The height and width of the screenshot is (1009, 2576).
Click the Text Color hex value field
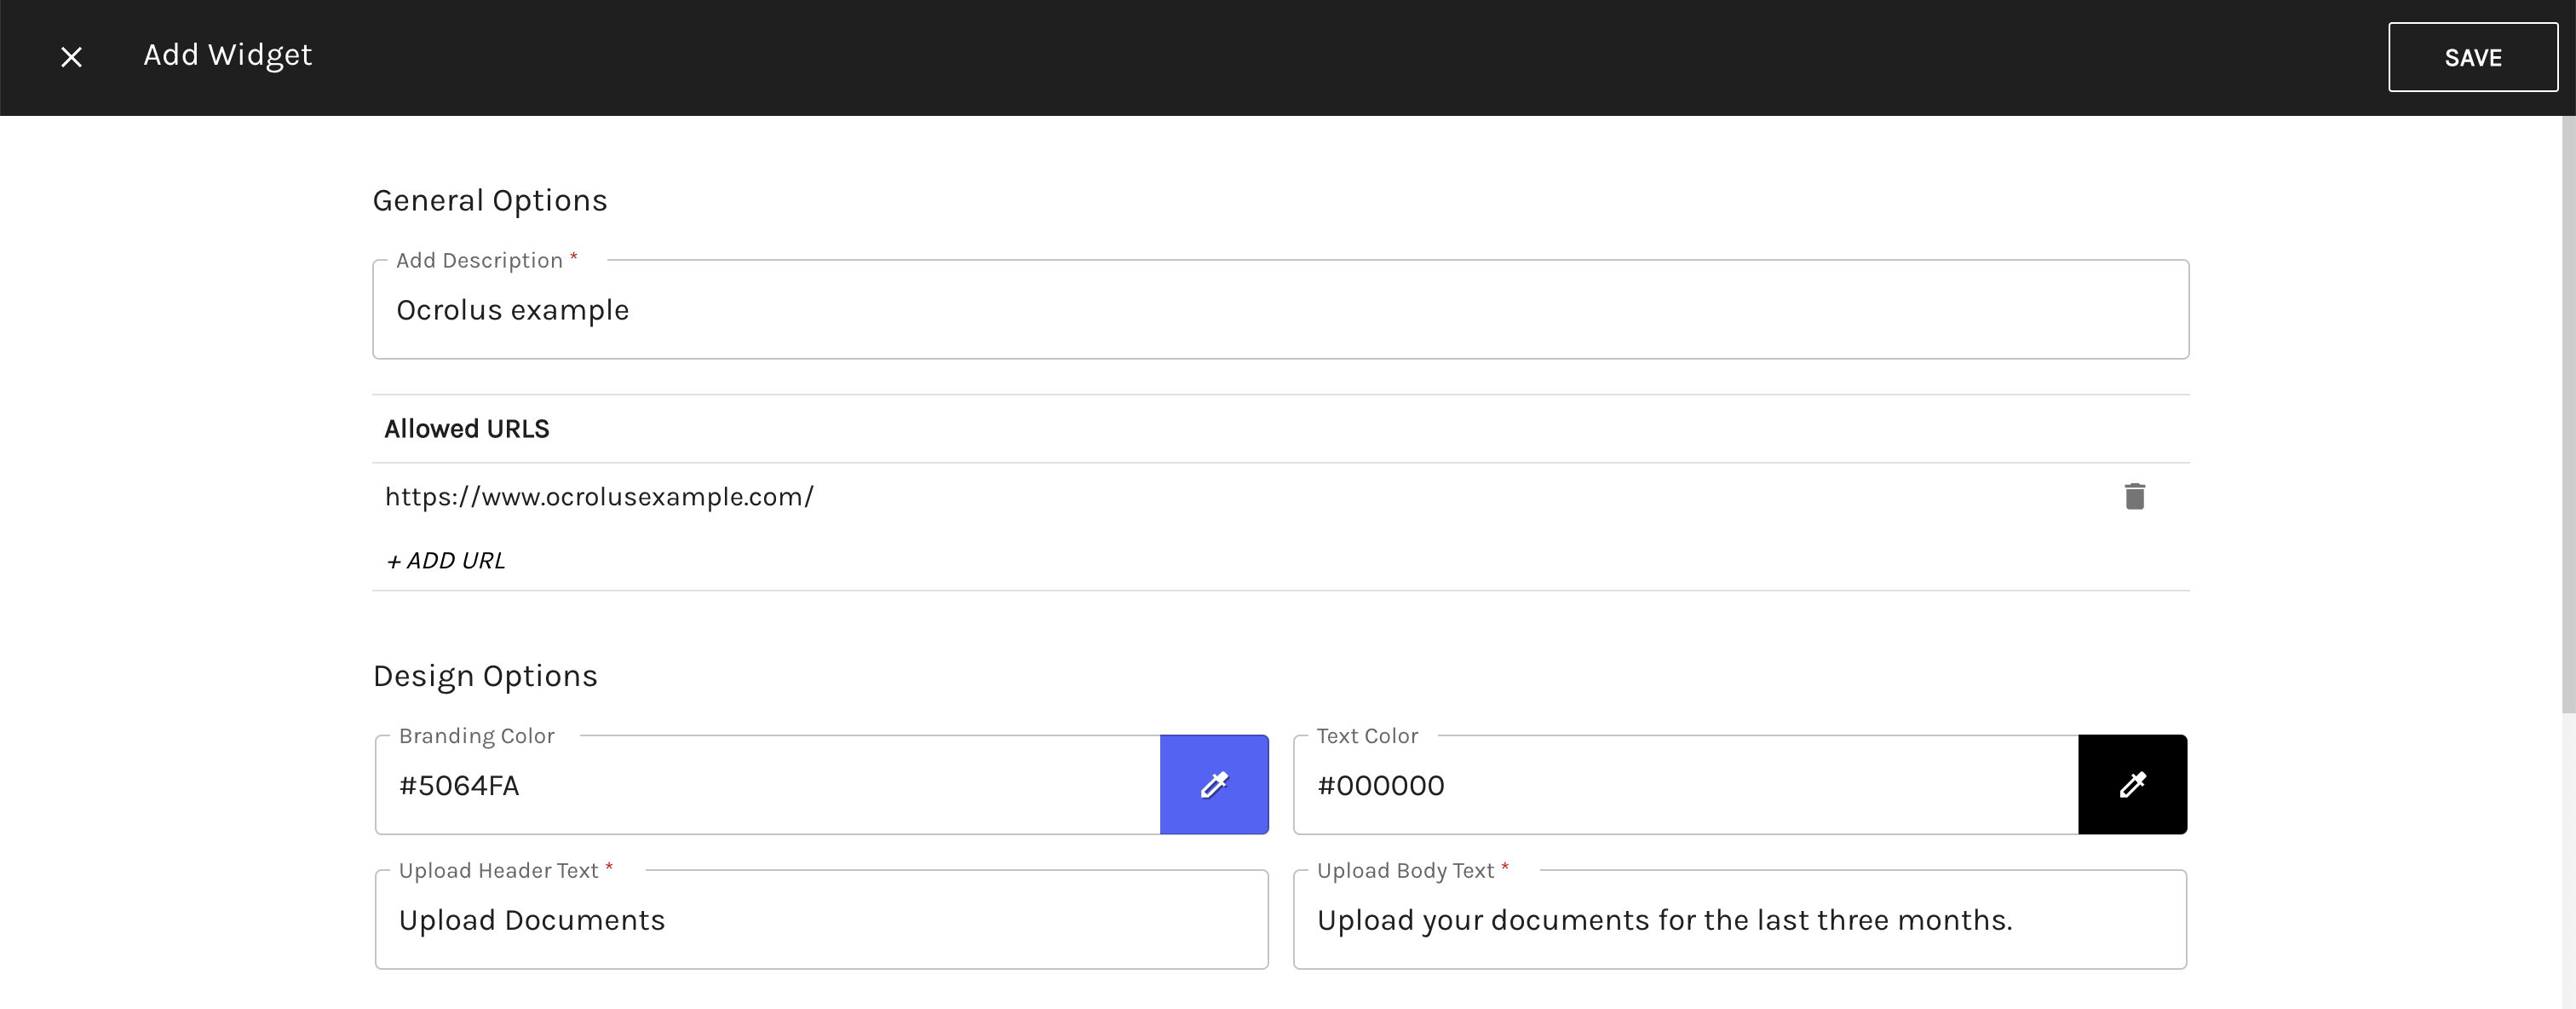[1685, 786]
